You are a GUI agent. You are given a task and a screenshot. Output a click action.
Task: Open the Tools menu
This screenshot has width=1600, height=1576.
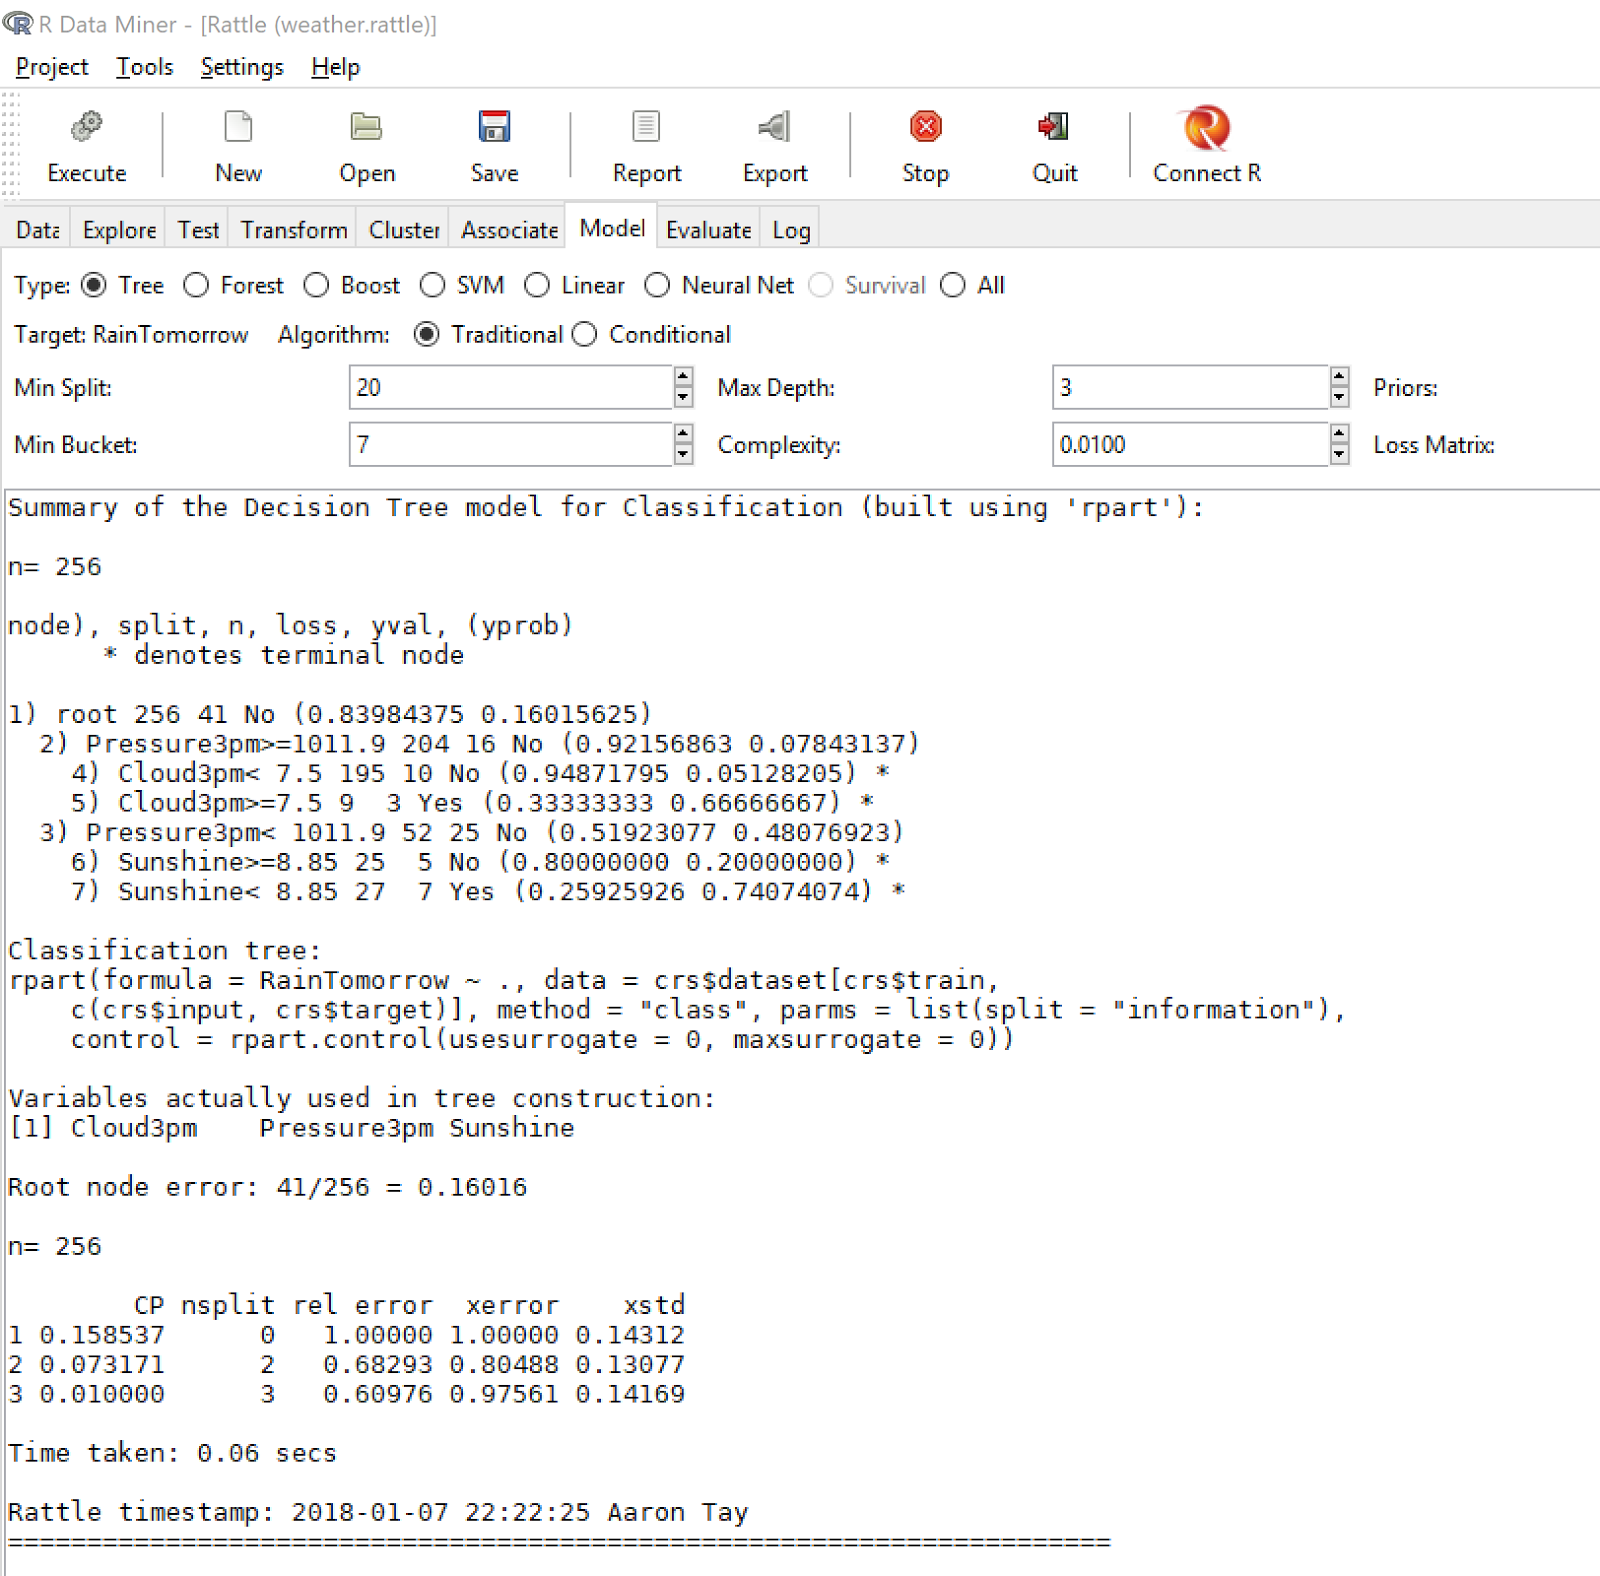pyautogui.click(x=144, y=66)
